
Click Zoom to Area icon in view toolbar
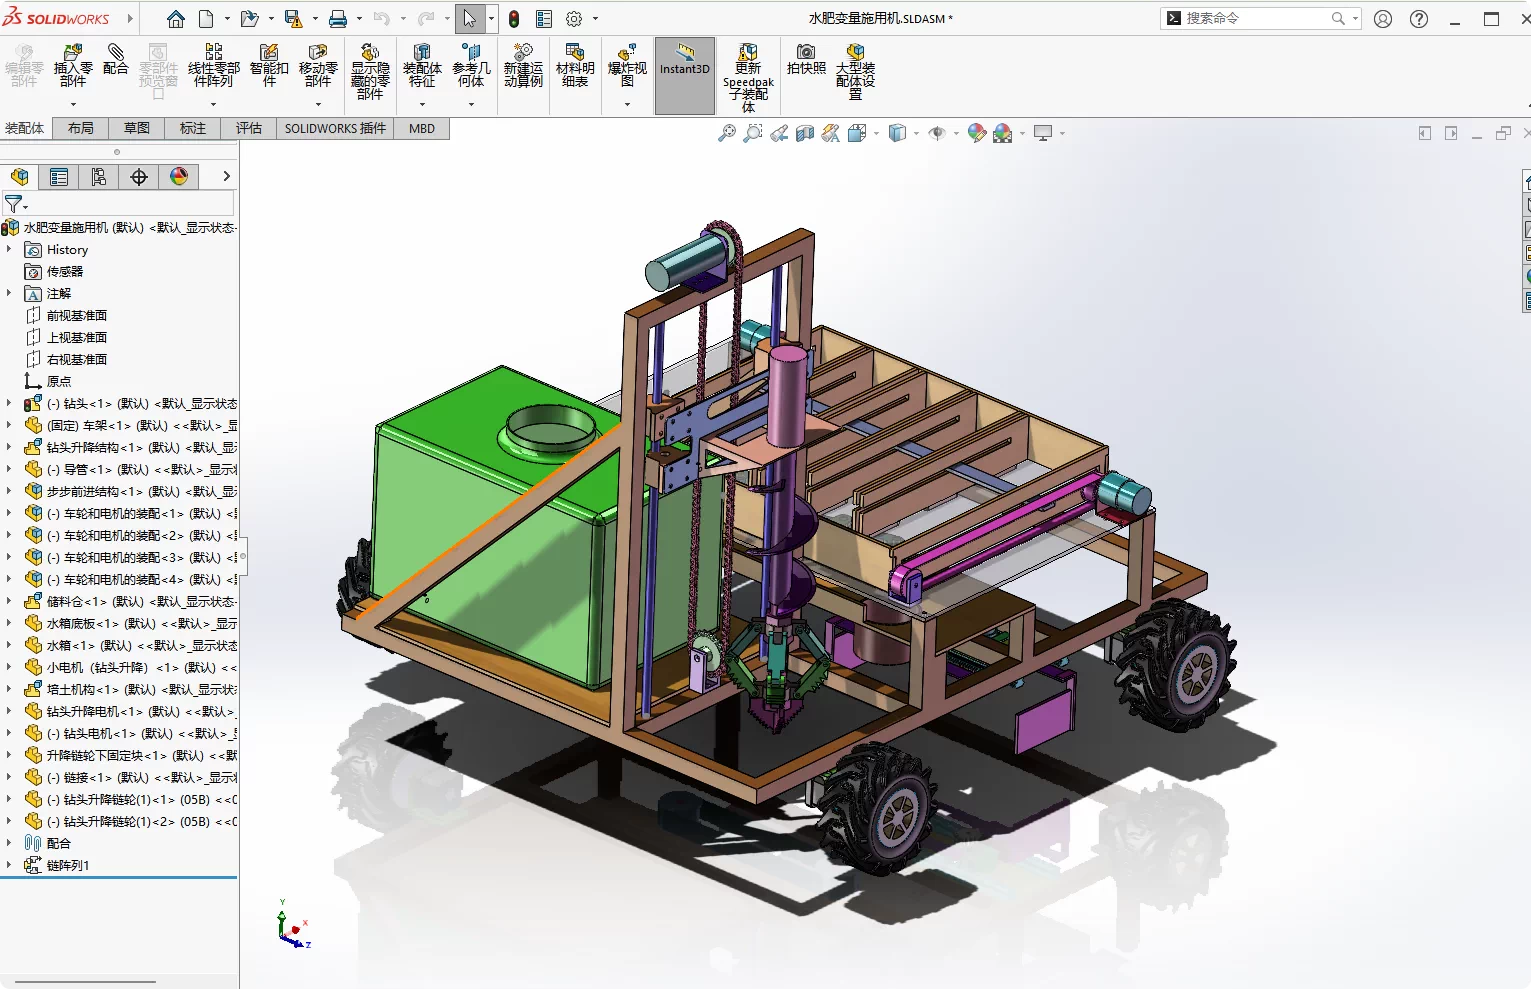pos(753,133)
